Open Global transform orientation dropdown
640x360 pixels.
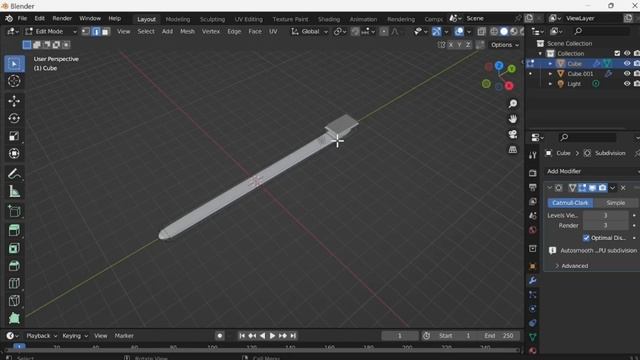pyautogui.click(x=309, y=31)
